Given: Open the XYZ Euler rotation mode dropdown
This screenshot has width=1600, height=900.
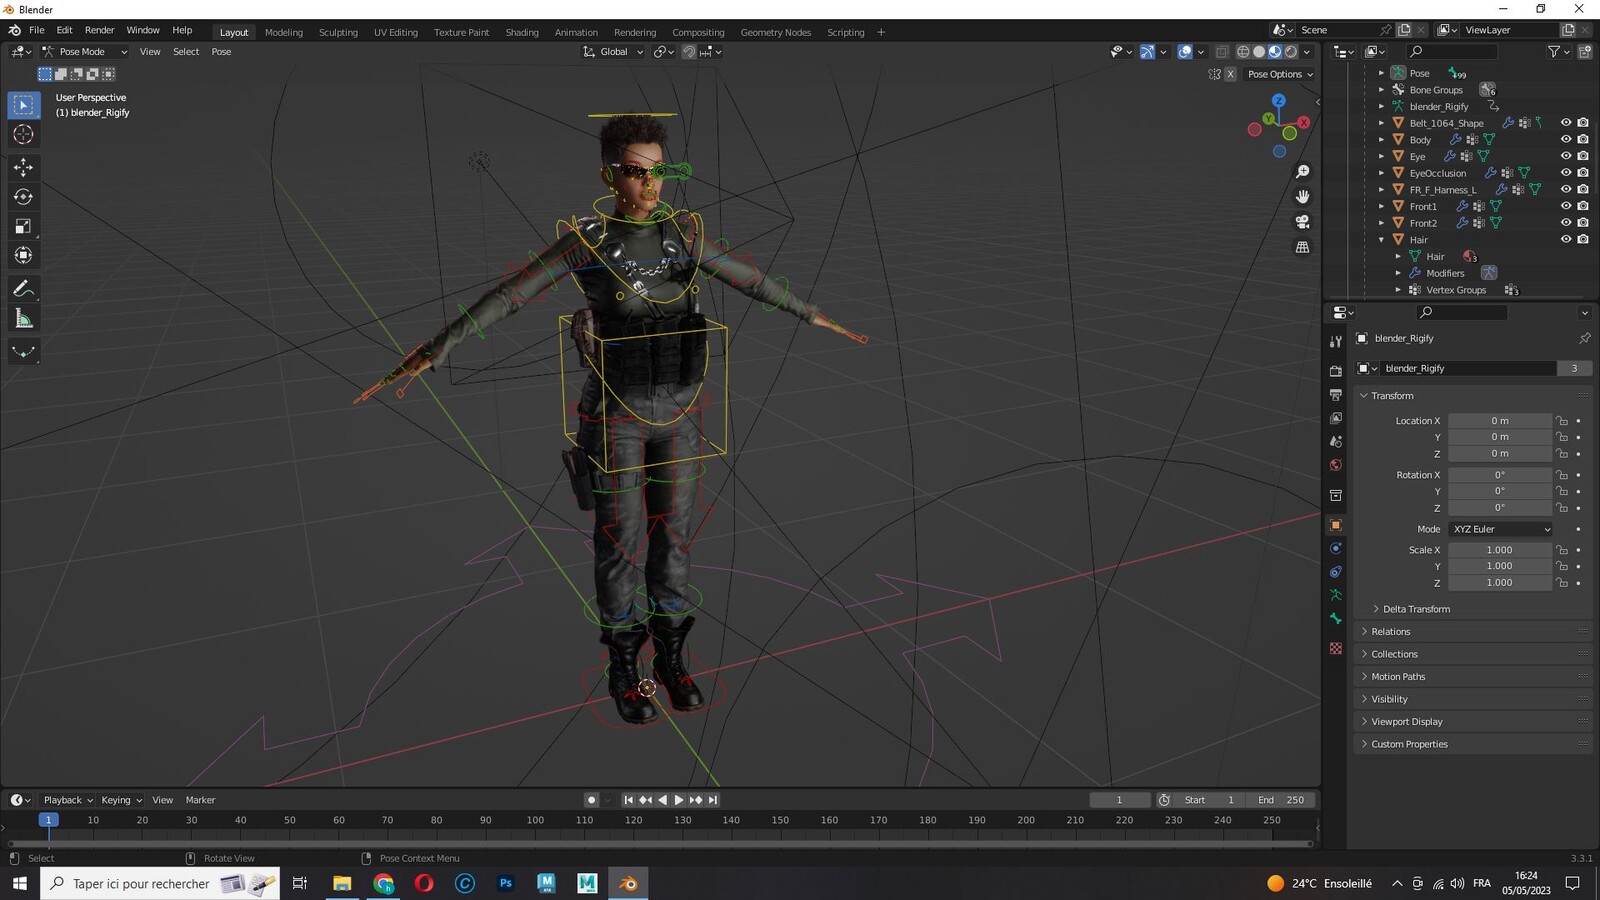Looking at the screenshot, I should [x=1501, y=529].
